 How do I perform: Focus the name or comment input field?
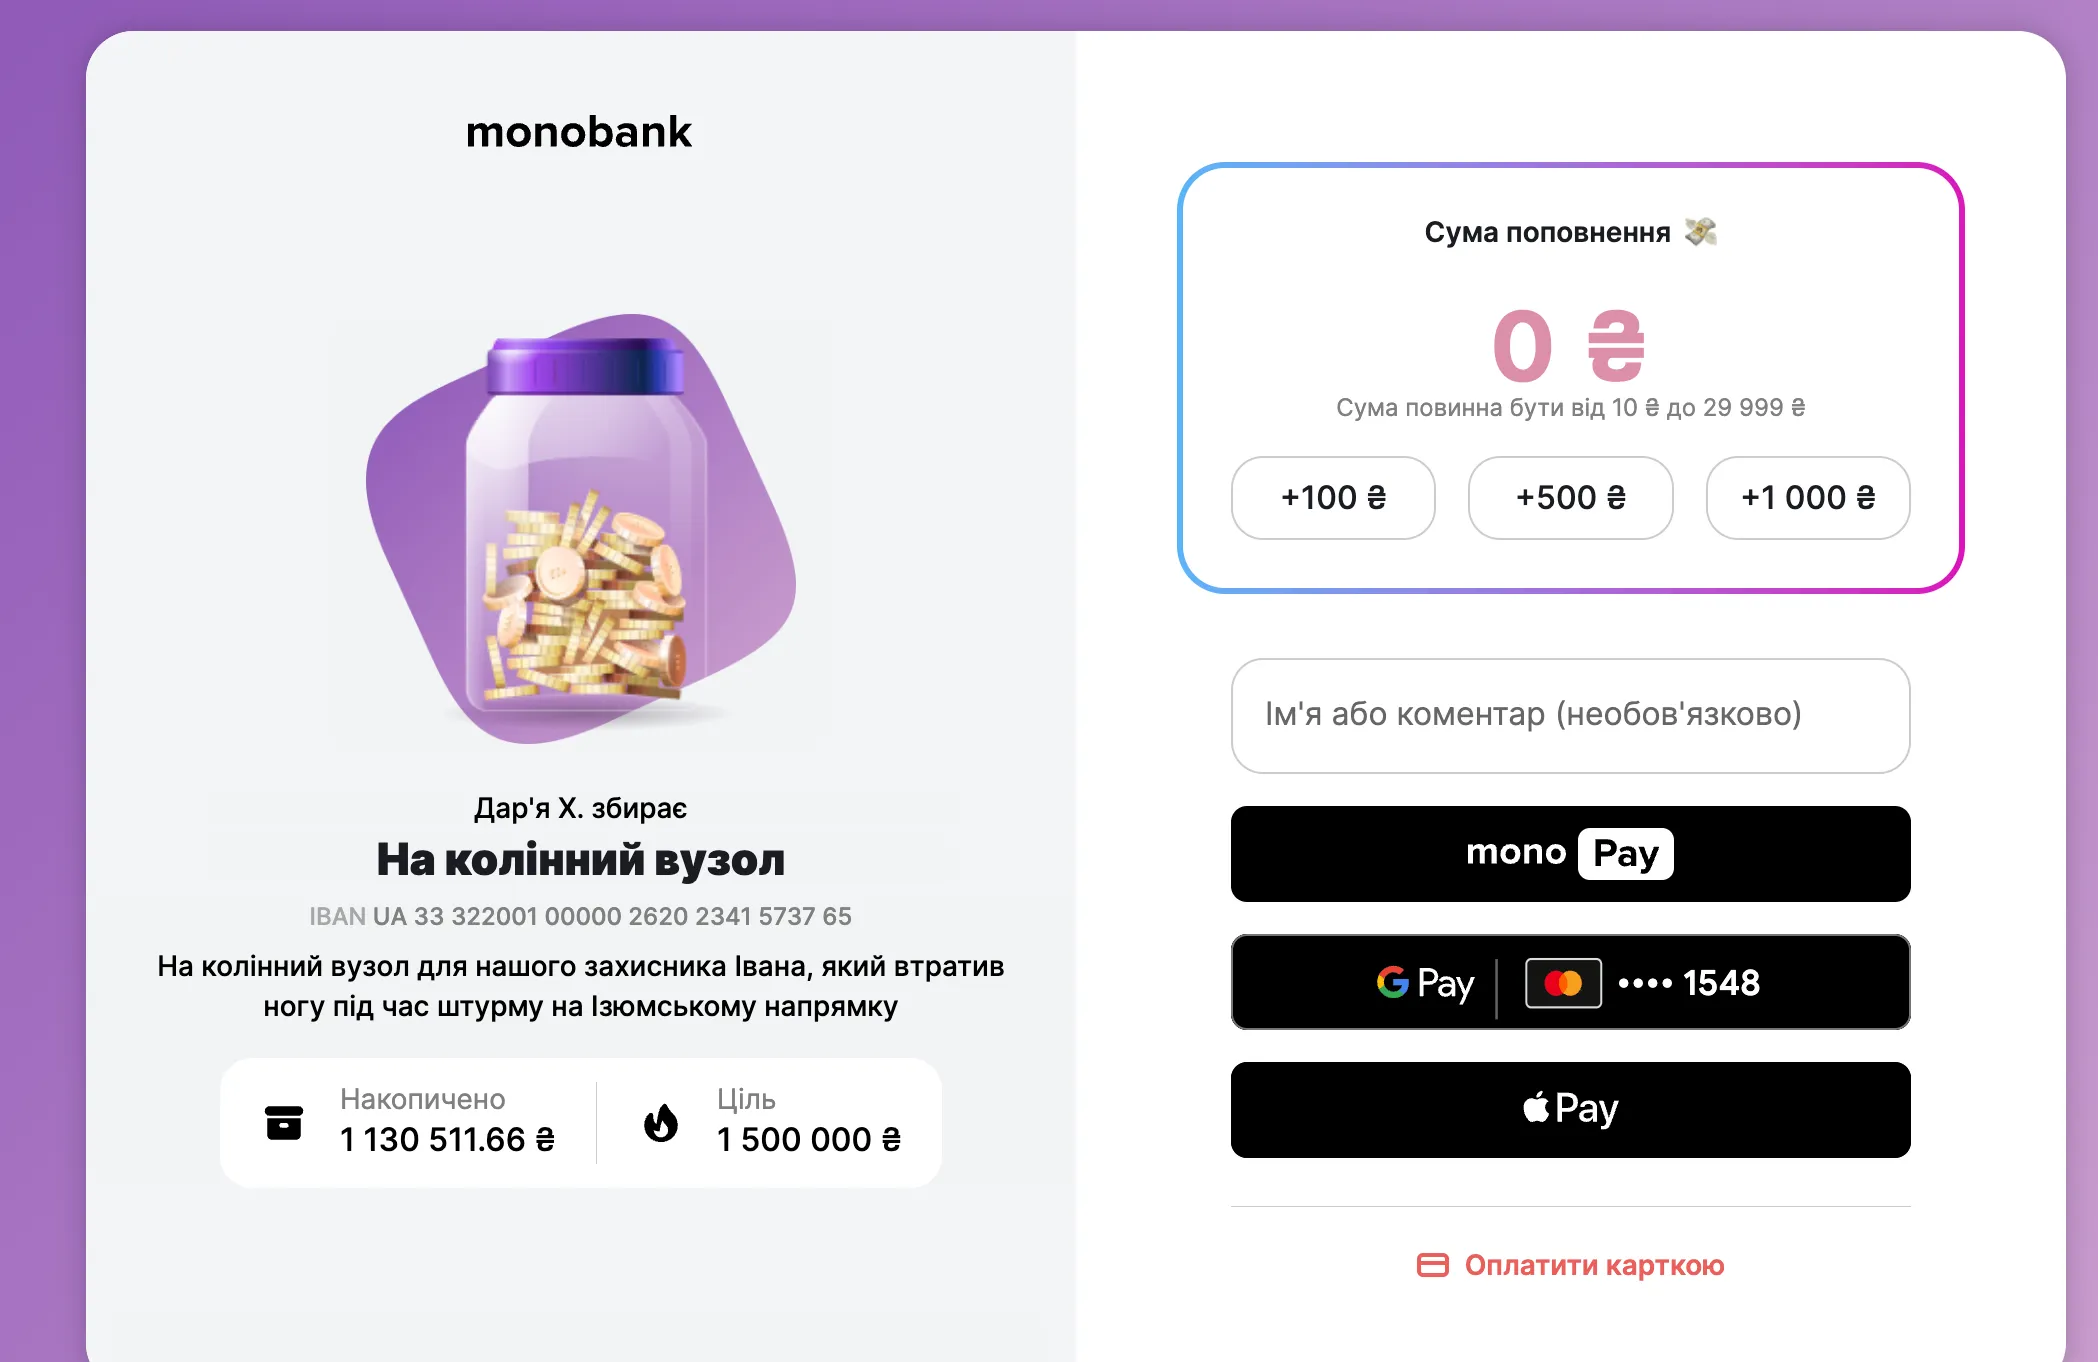pyautogui.click(x=1570, y=715)
